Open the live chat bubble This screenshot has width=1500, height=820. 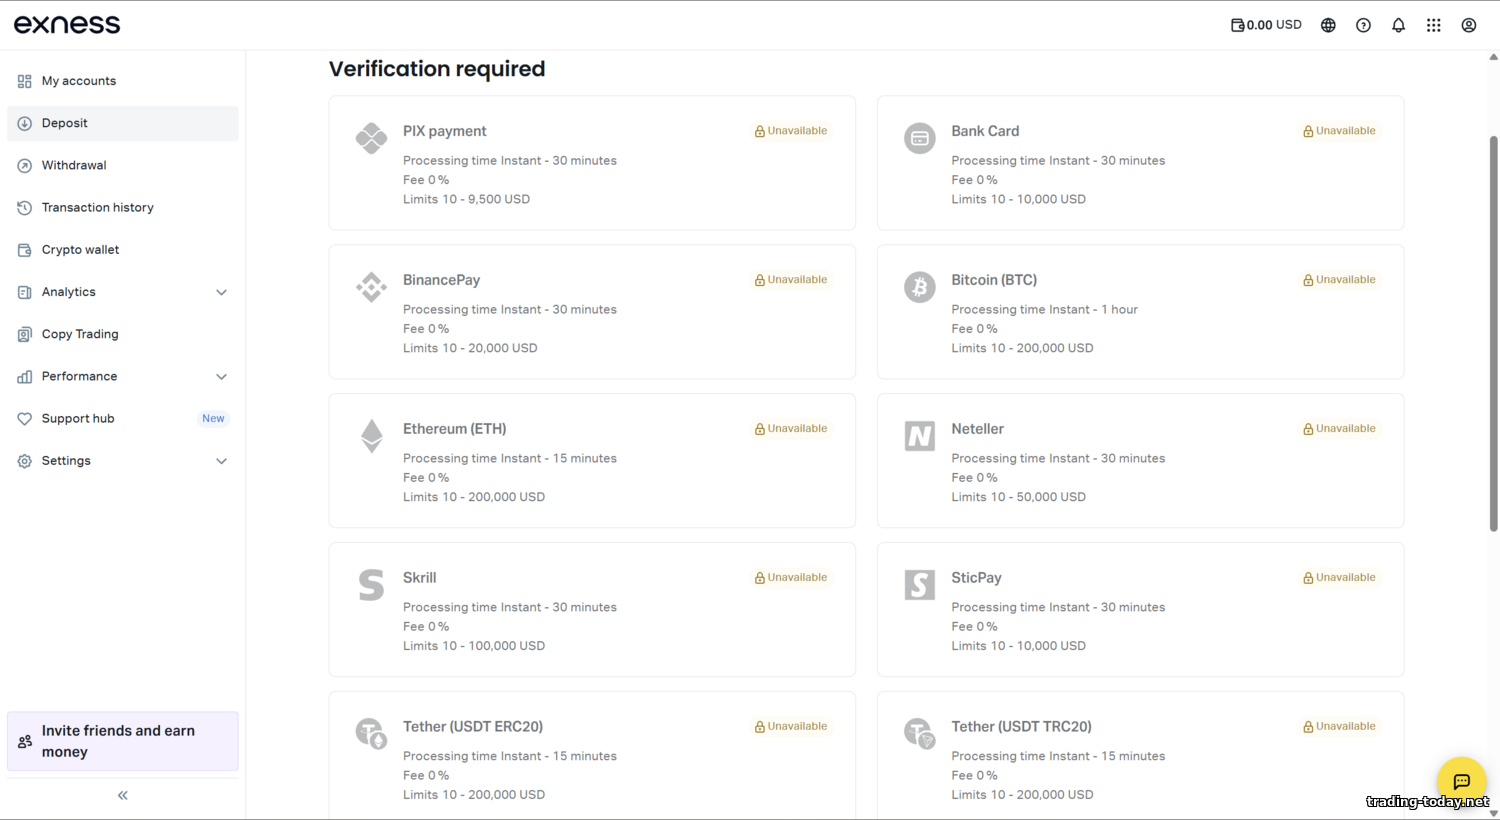pyautogui.click(x=1461, y=781)
